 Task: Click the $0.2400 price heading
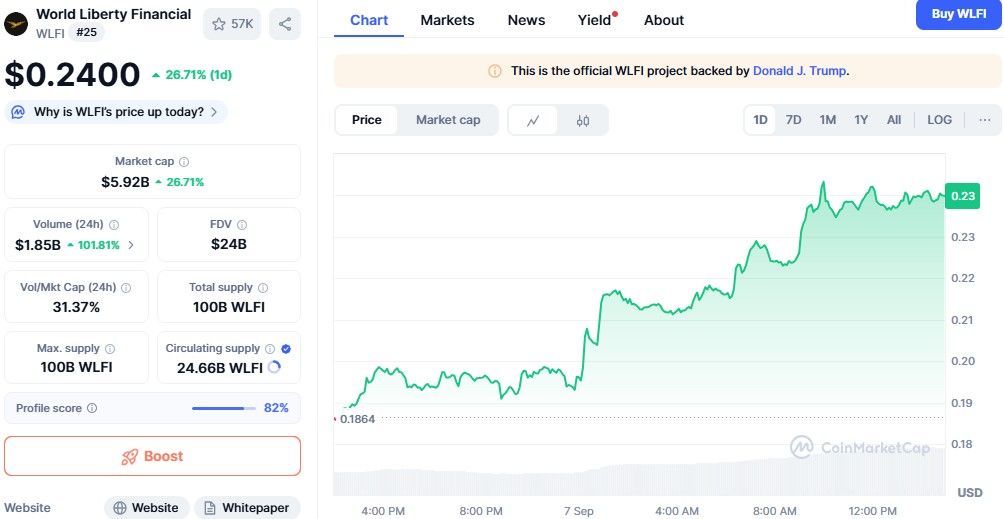click(x=72, y=74)
